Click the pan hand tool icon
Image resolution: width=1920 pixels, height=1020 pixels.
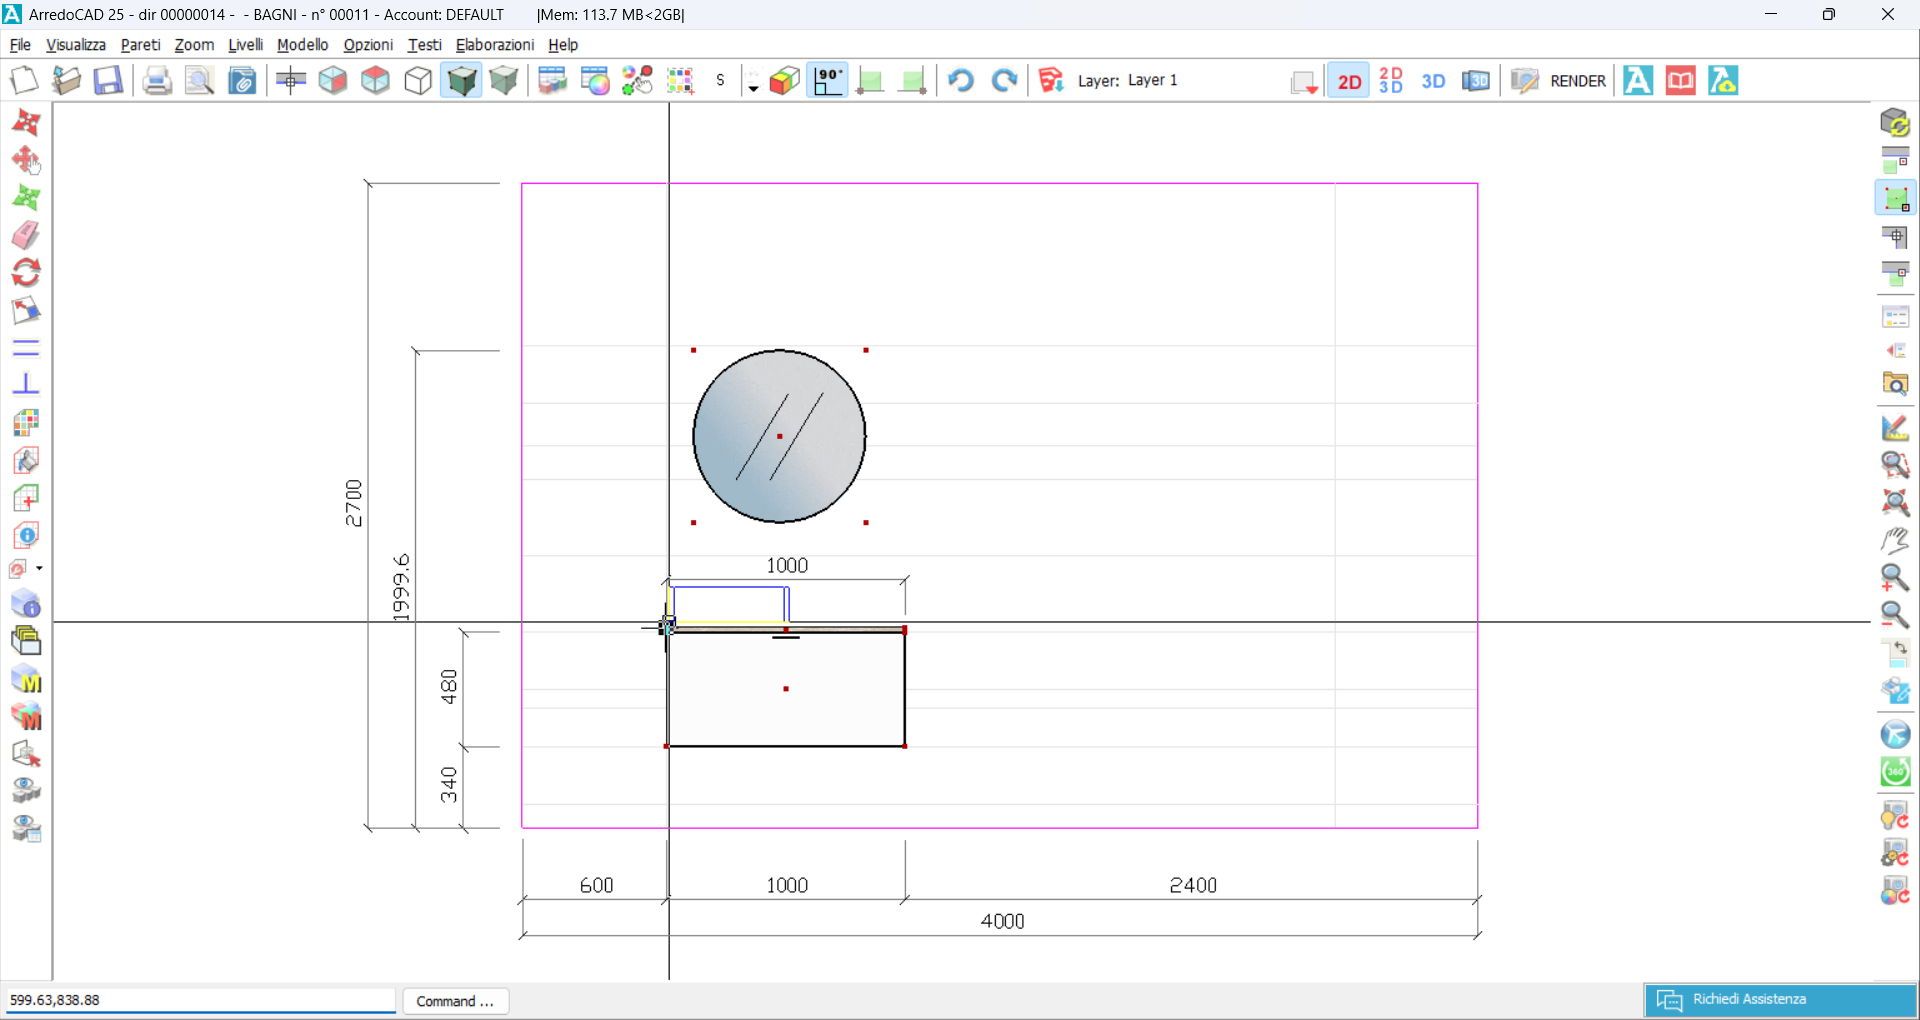(1895, 540)
